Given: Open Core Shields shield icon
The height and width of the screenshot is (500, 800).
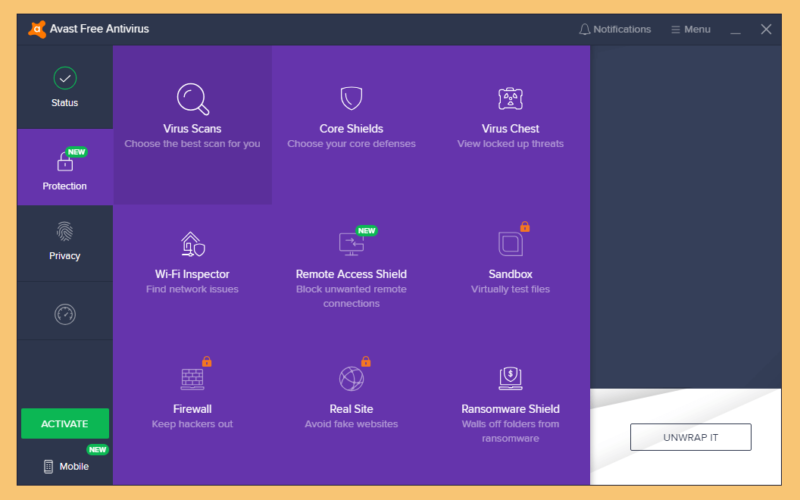Looking at the screenshot, I should [x=352, y=98].
